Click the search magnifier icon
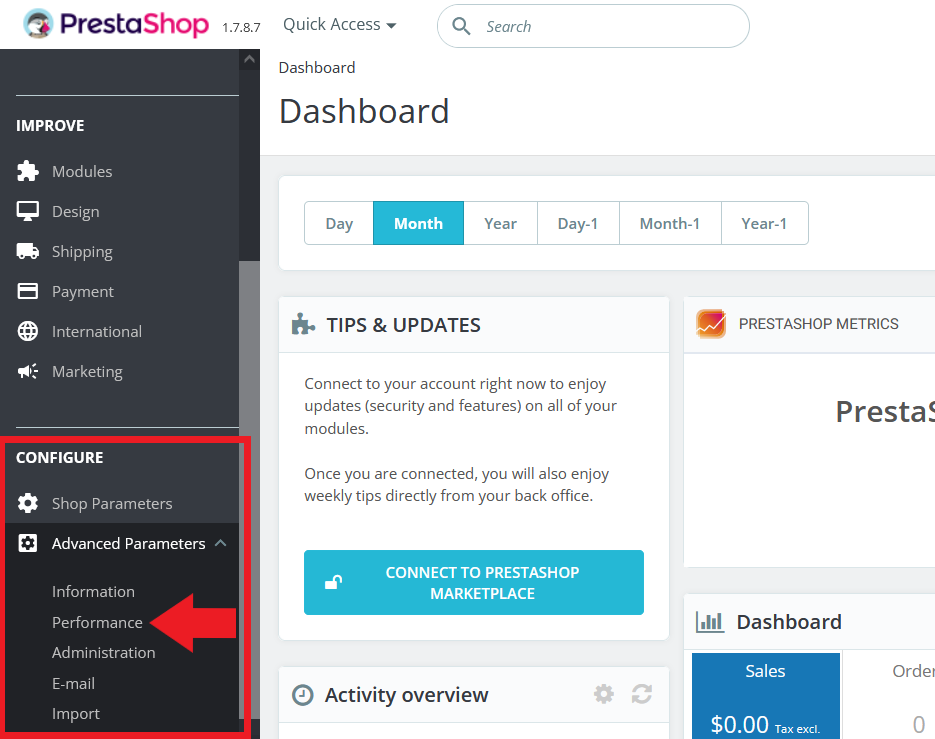Image resolution: width=935 pixels, height=739 pixels. tap(461, 26)
